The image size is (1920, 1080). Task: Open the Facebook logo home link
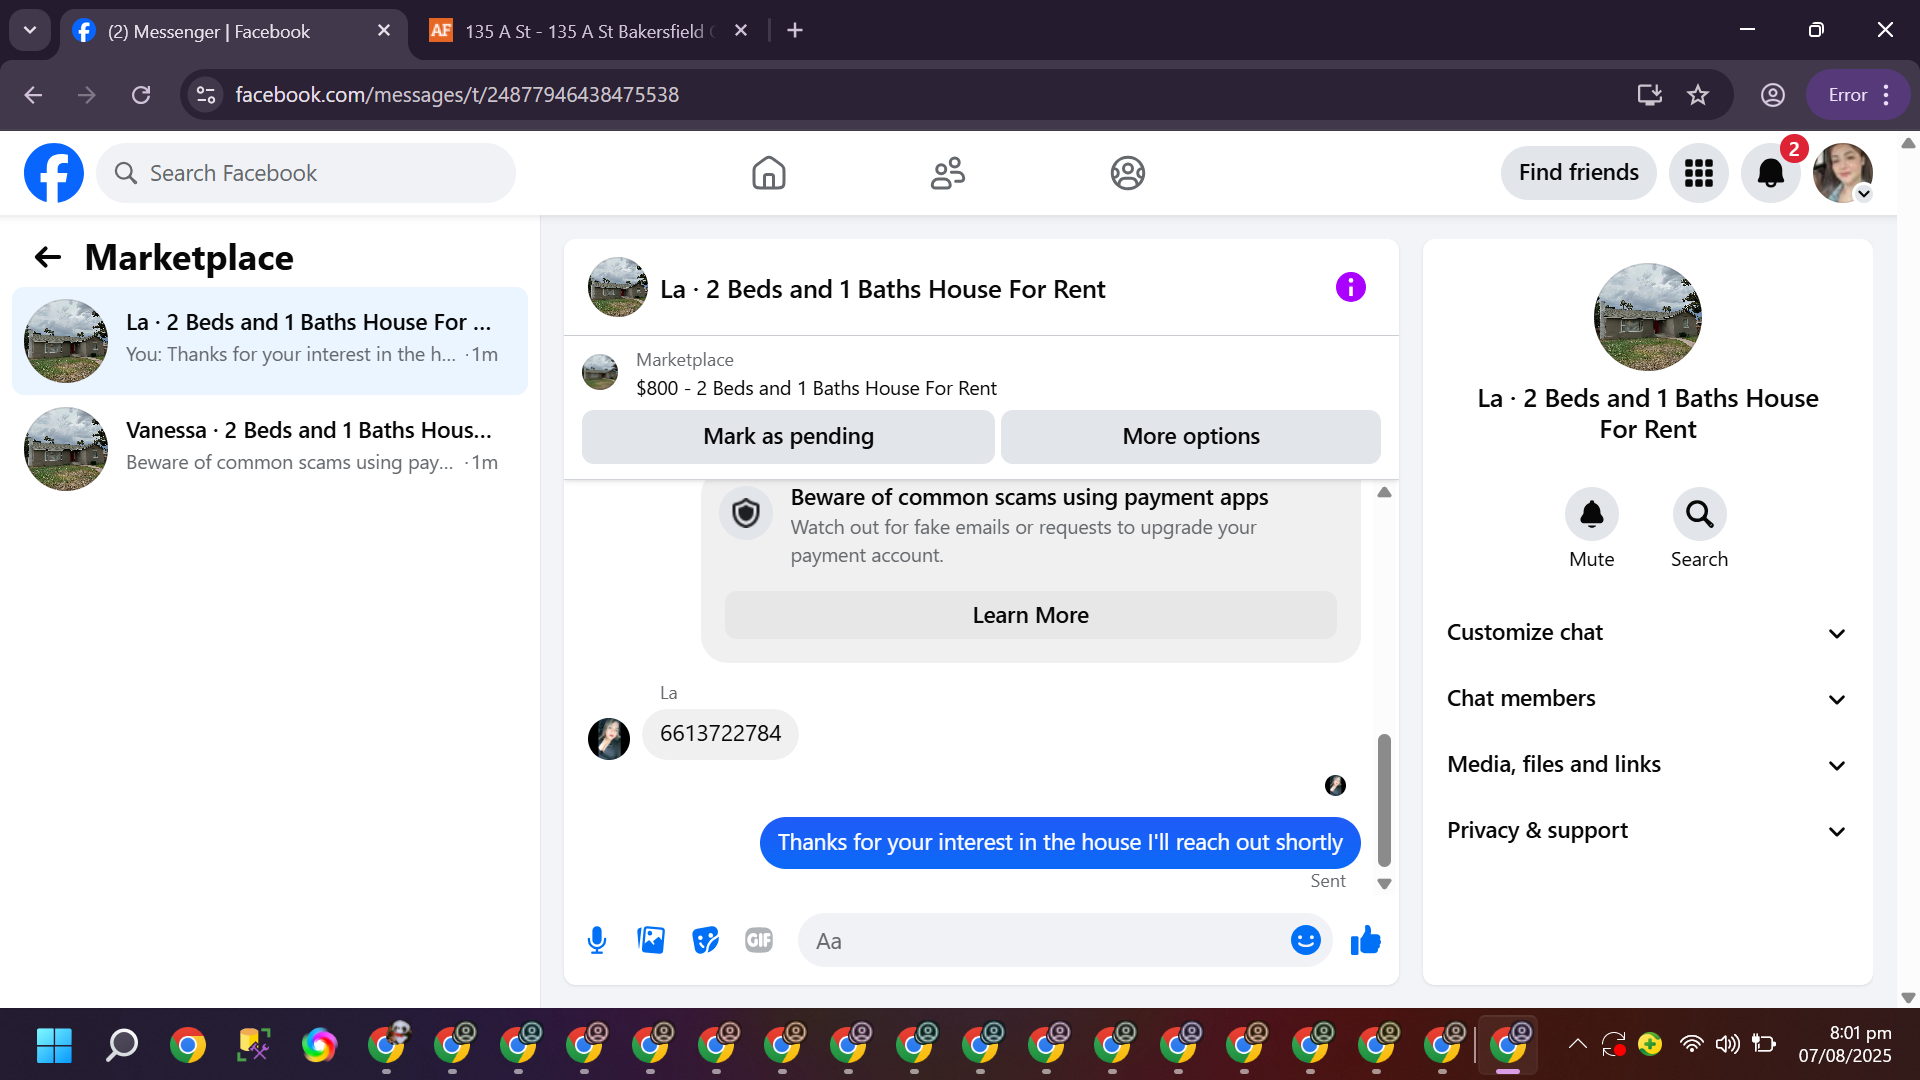pyautogui.click(x=54, y=173)
